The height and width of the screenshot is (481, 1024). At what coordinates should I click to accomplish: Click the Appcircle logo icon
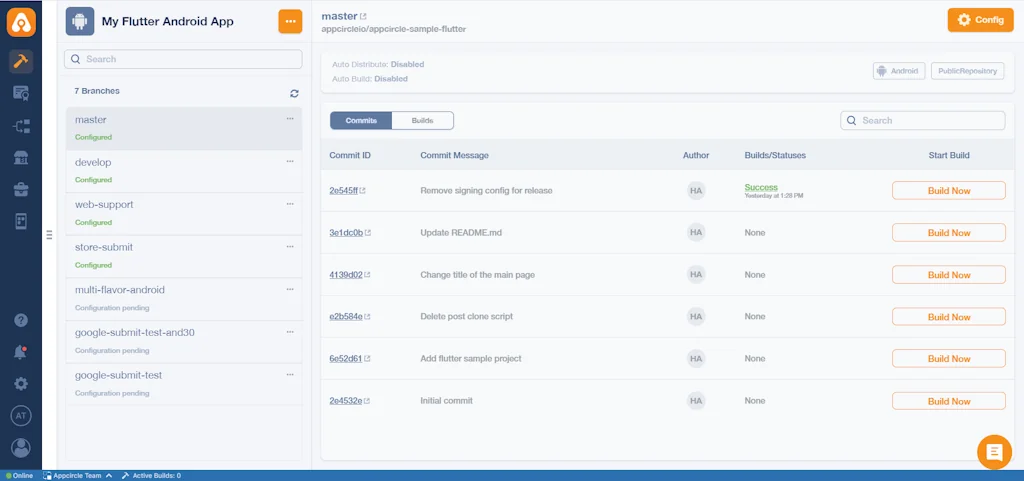[x=21, y=22]
